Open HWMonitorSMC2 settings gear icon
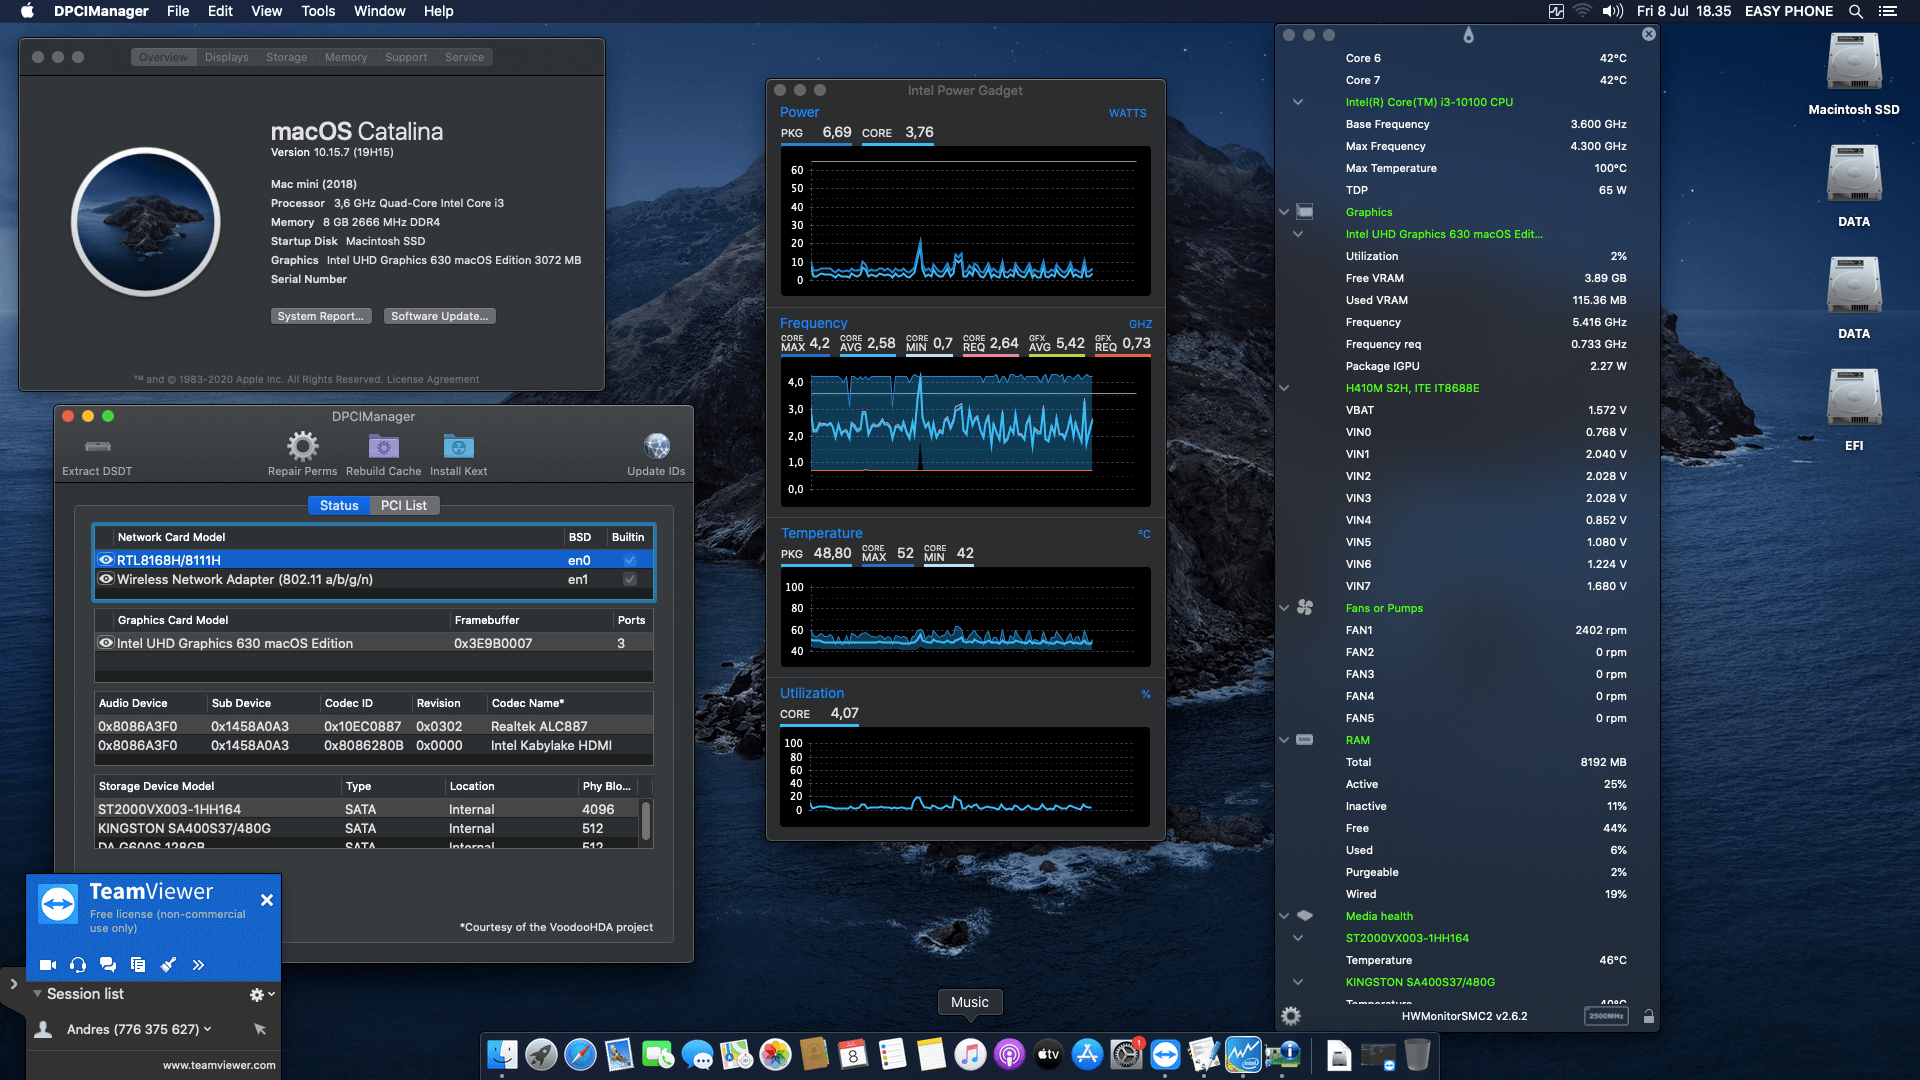Viewport: 1920px width, 1080px height. pos(1291,1016)
